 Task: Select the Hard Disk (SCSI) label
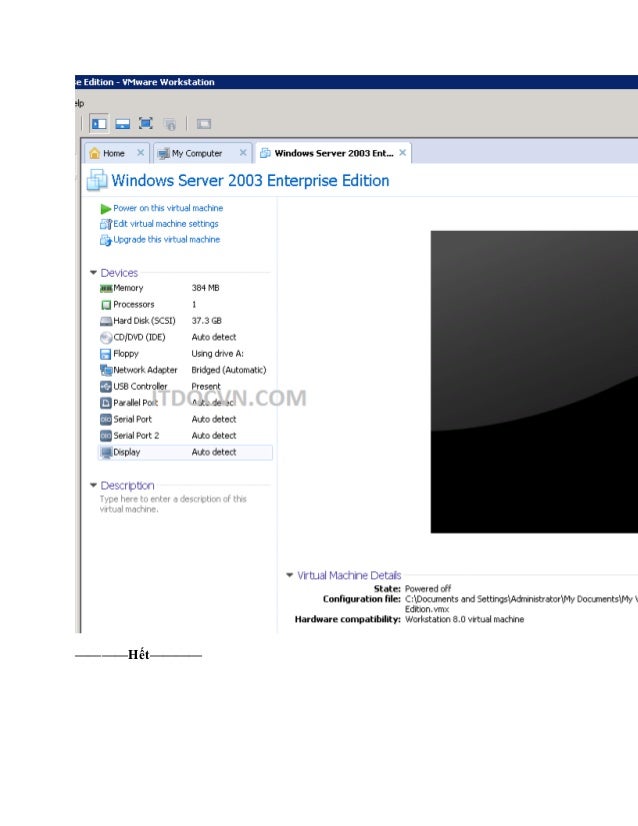coord(144,321)
